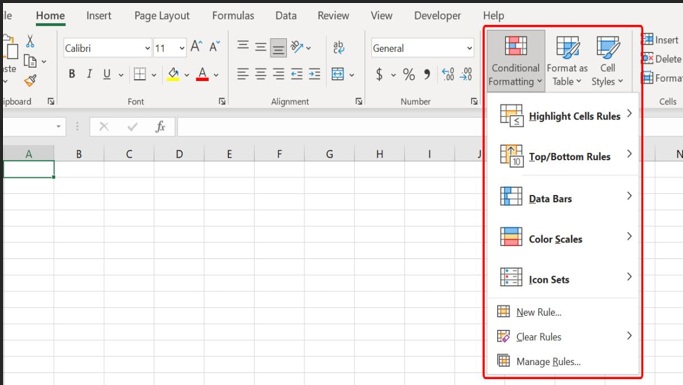Click the Wrap Text icon

pos(338,47)
